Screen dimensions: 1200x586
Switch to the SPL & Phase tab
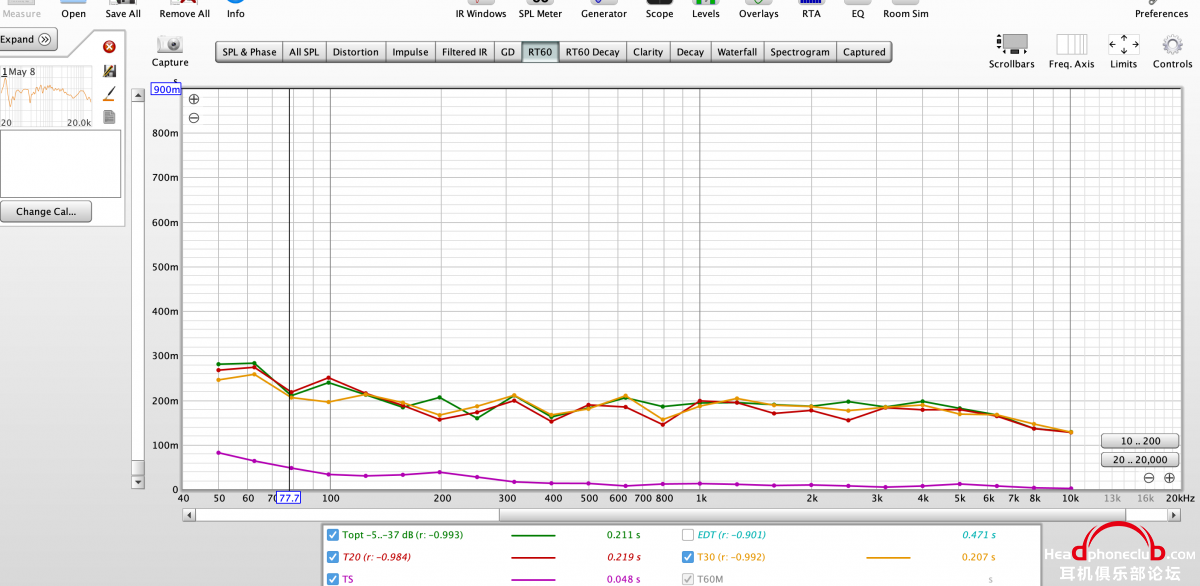click(249, 52)
